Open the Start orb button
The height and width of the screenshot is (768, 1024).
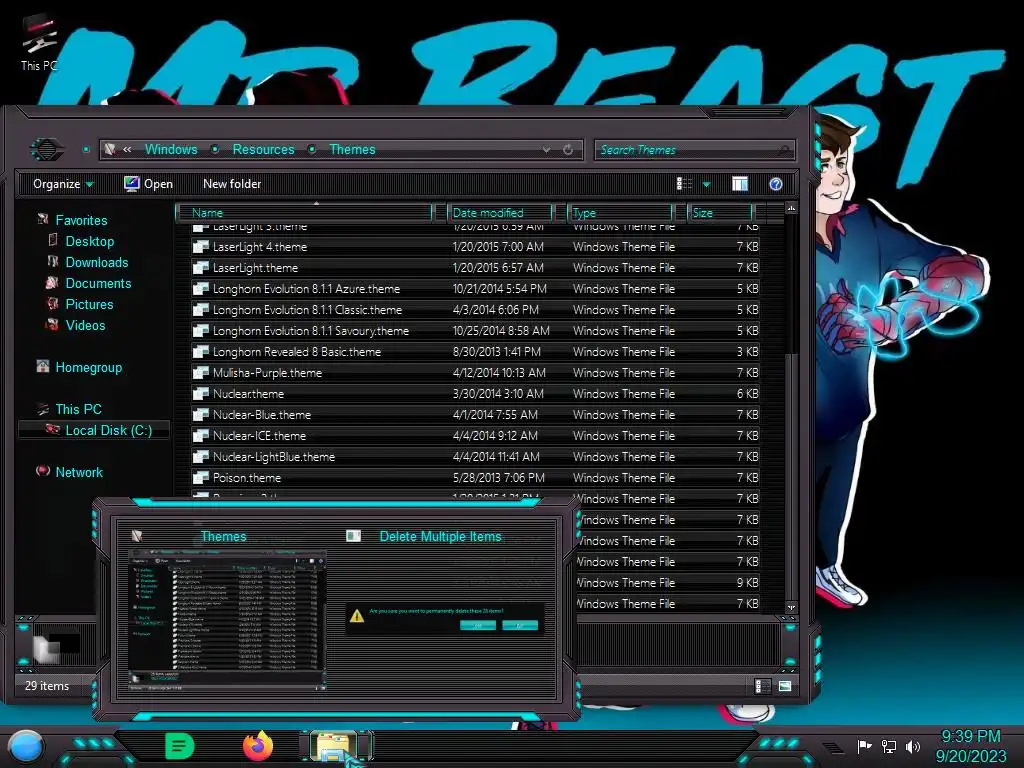26,746
